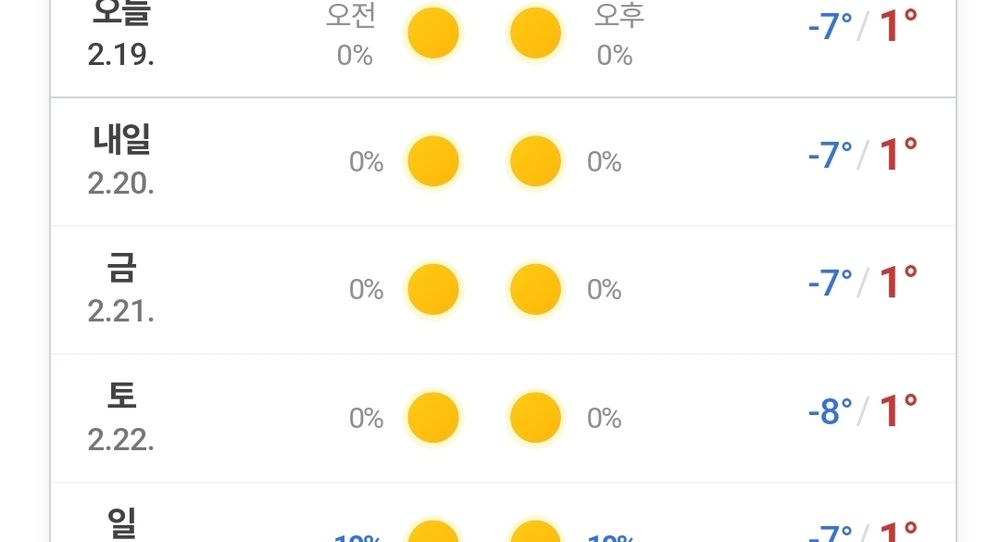Image resolution: width=1000 pixels, height=542 pixels.
Task: Click Saturday's afternoon 0% rain chance
Action: tap(604, 418)
